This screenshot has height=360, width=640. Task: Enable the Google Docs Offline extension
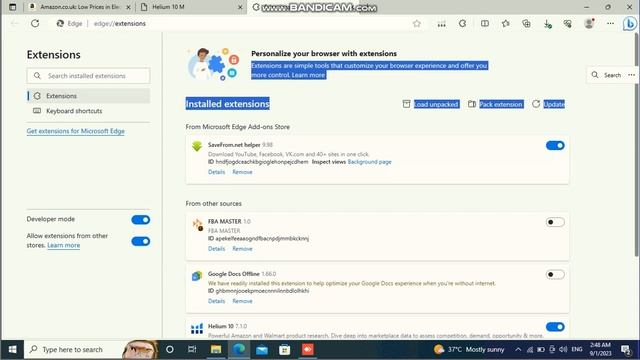555,274
